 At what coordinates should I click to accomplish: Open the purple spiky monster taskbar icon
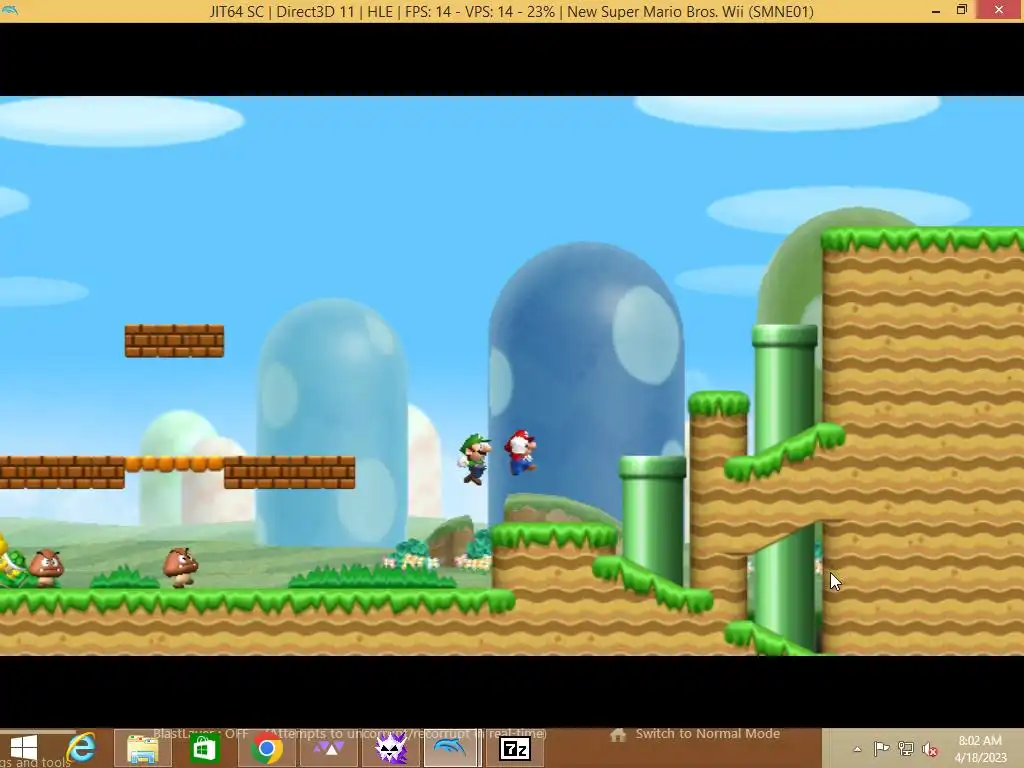point(391,748)
